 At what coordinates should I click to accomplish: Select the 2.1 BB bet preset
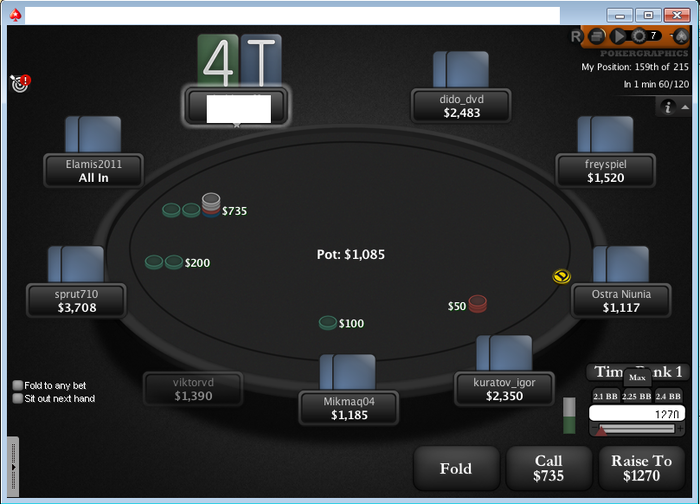coord(605,396)
